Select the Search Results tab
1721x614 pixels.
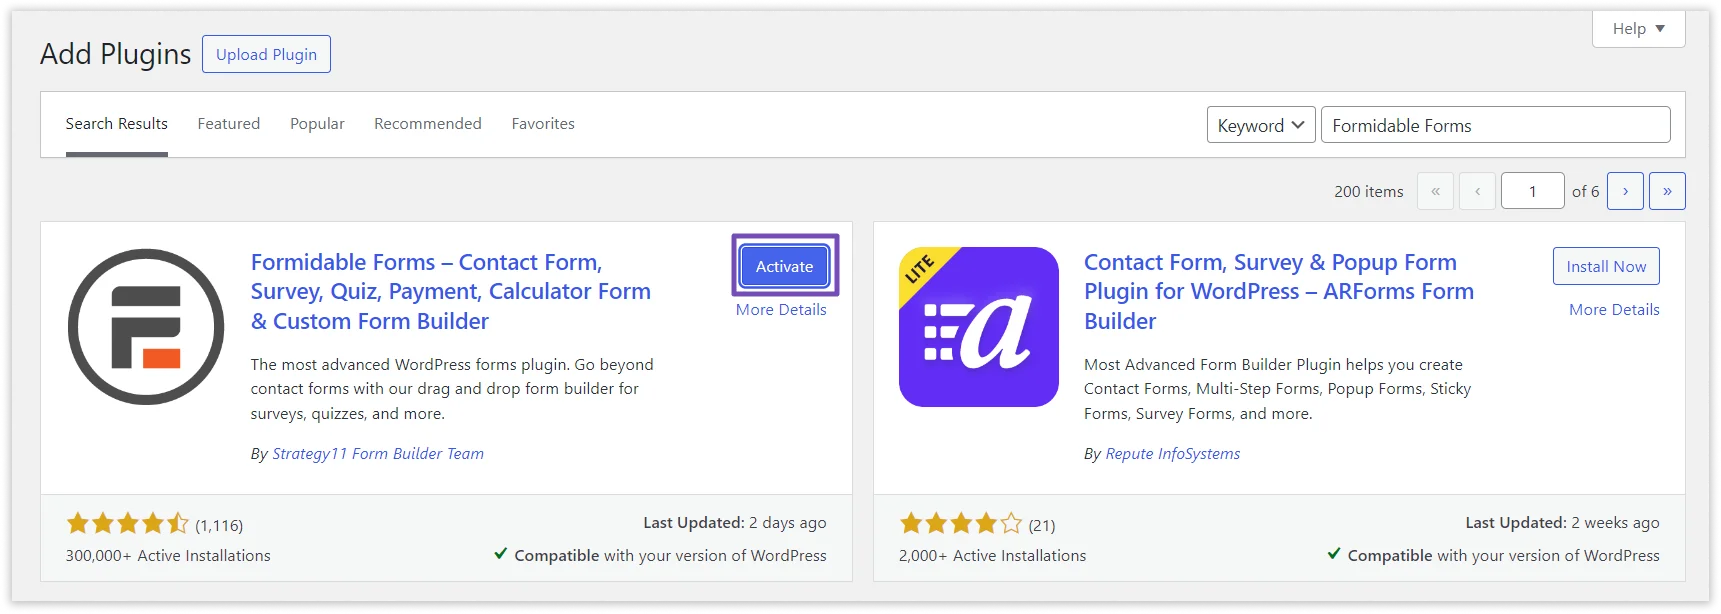116,124
